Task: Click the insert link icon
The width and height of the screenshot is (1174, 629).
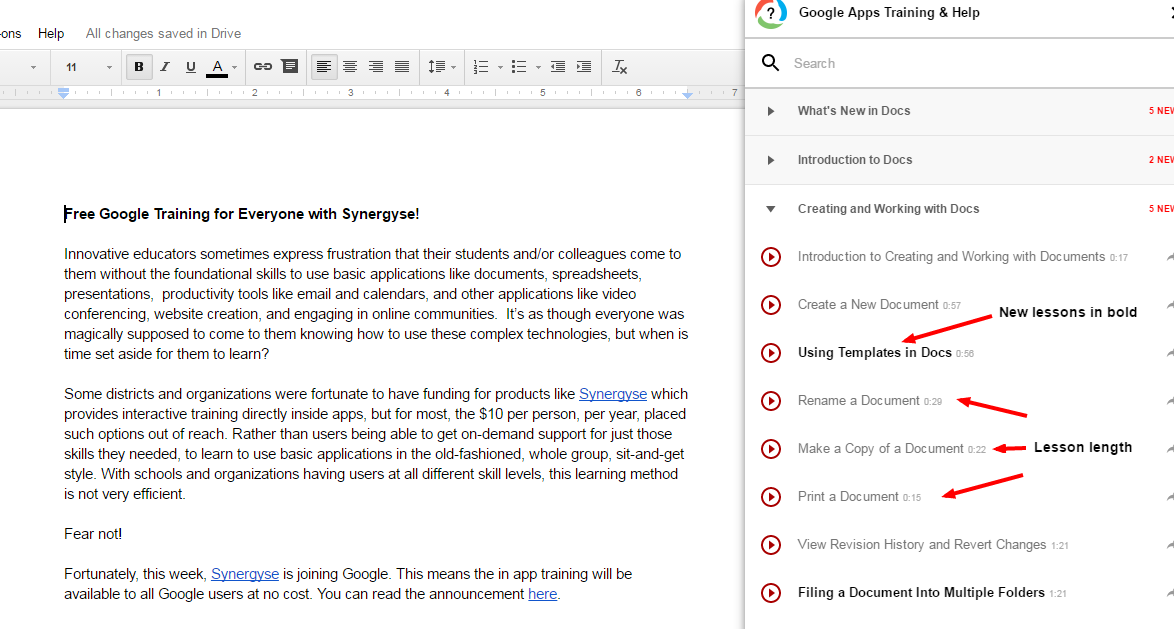Action: [x=263, y=67]
